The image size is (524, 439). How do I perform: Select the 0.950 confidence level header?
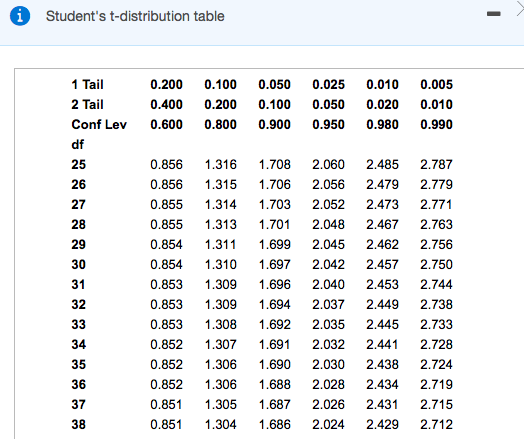point(328,125)
